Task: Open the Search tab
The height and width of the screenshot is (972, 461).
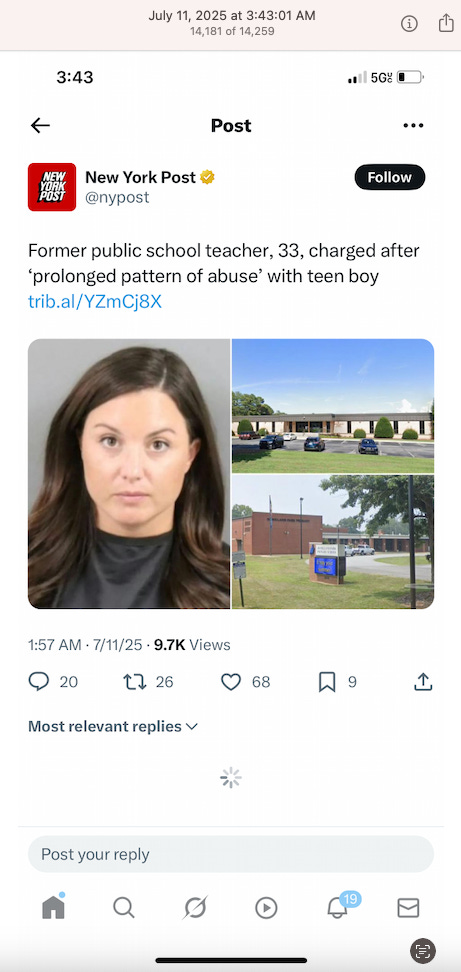Action: point(124,908)
